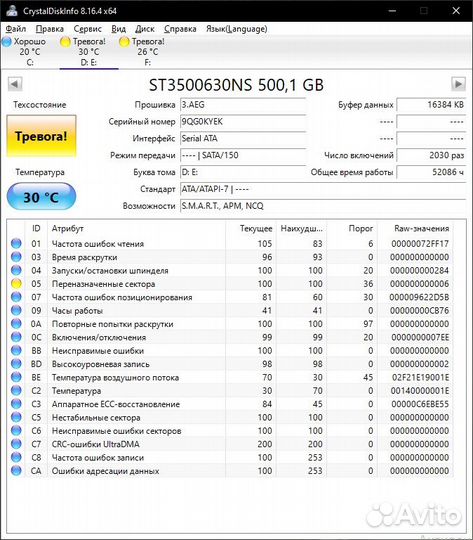Viewport: 473px width, 540px height.
Task: Go to next disk with right arrow
Action: (x=458, y=84)
